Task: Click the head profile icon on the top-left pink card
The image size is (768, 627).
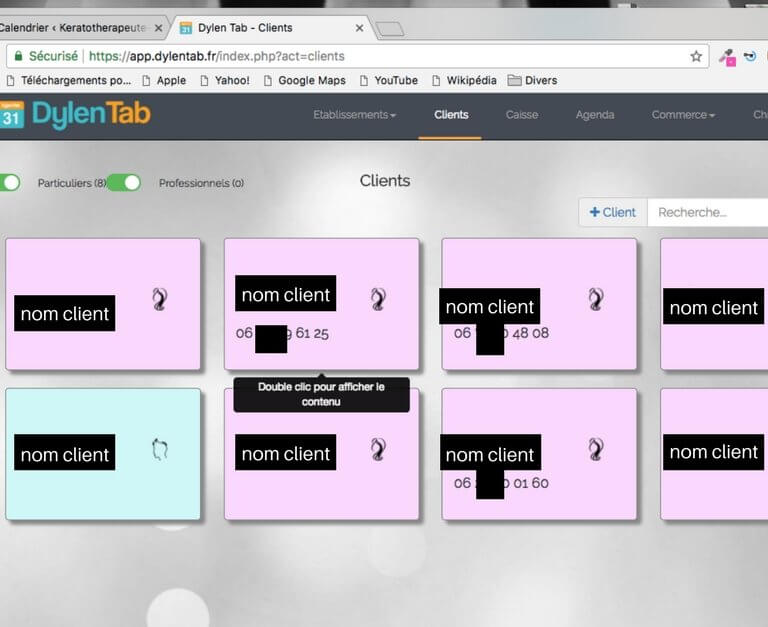Action: 160,298
